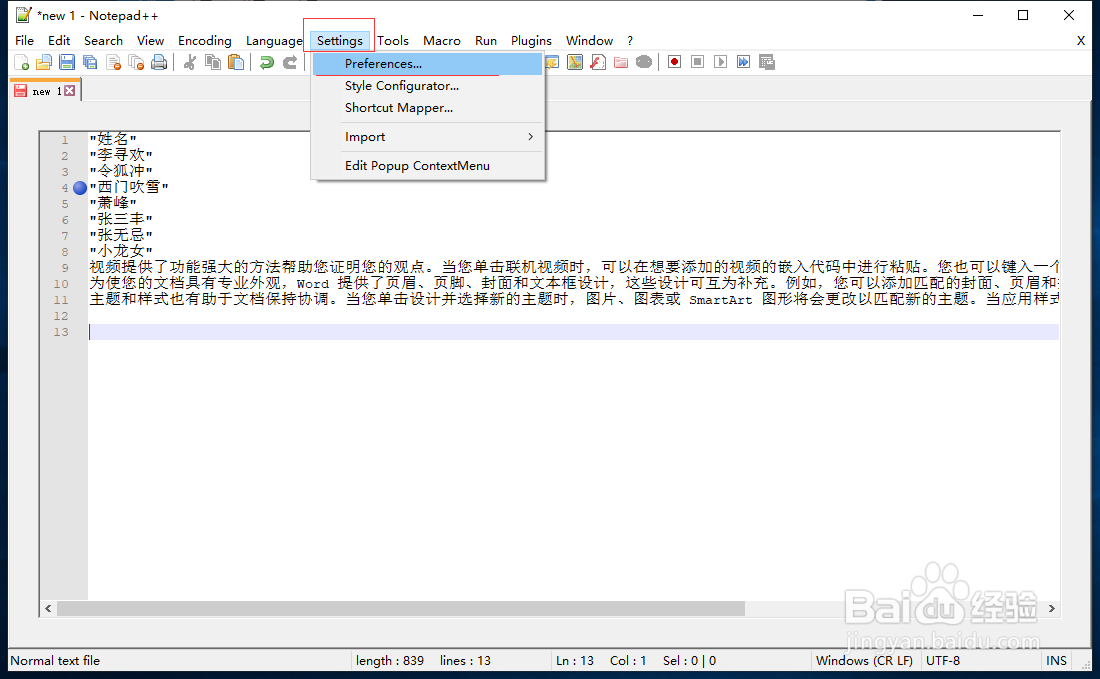Toggle the INS insert mode indicator
This screenshot has width=1100, height=679.
point(1056,661)
